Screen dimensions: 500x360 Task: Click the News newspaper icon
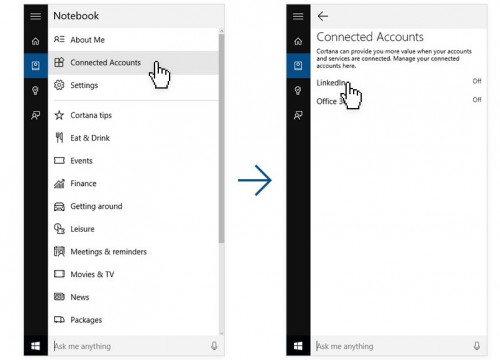(59, 296)
